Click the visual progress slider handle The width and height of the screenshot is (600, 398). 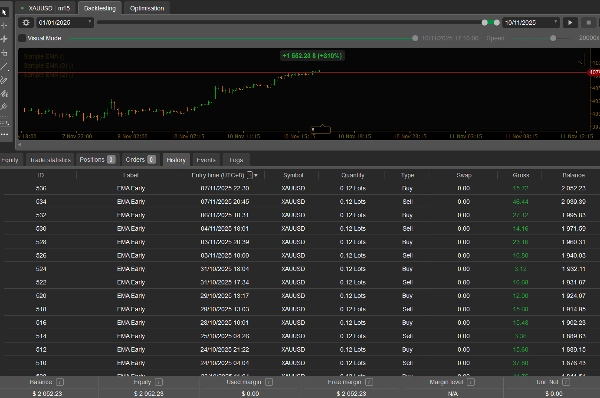pyautogui.click(x=415, y=38)
